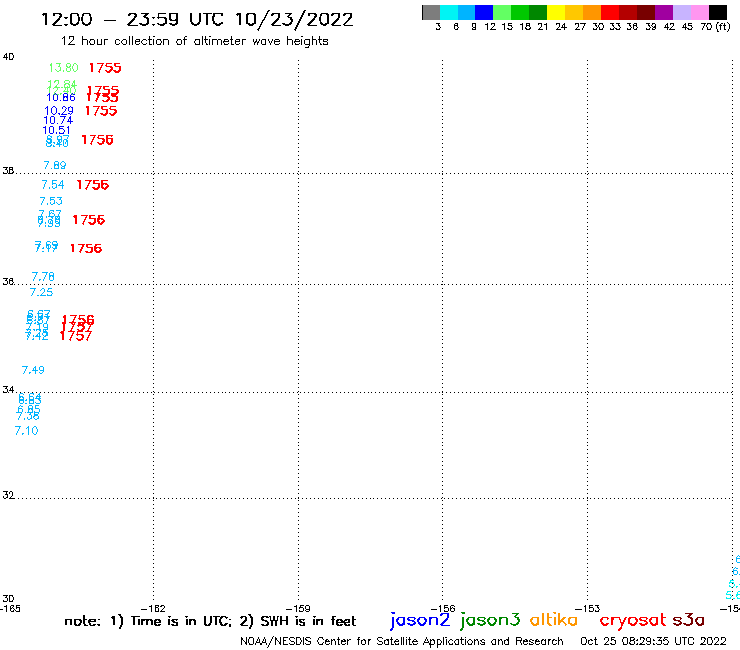740x650 pixels.
Task: Click the black swatch ending the color scale
Action: tap(717, 12)
